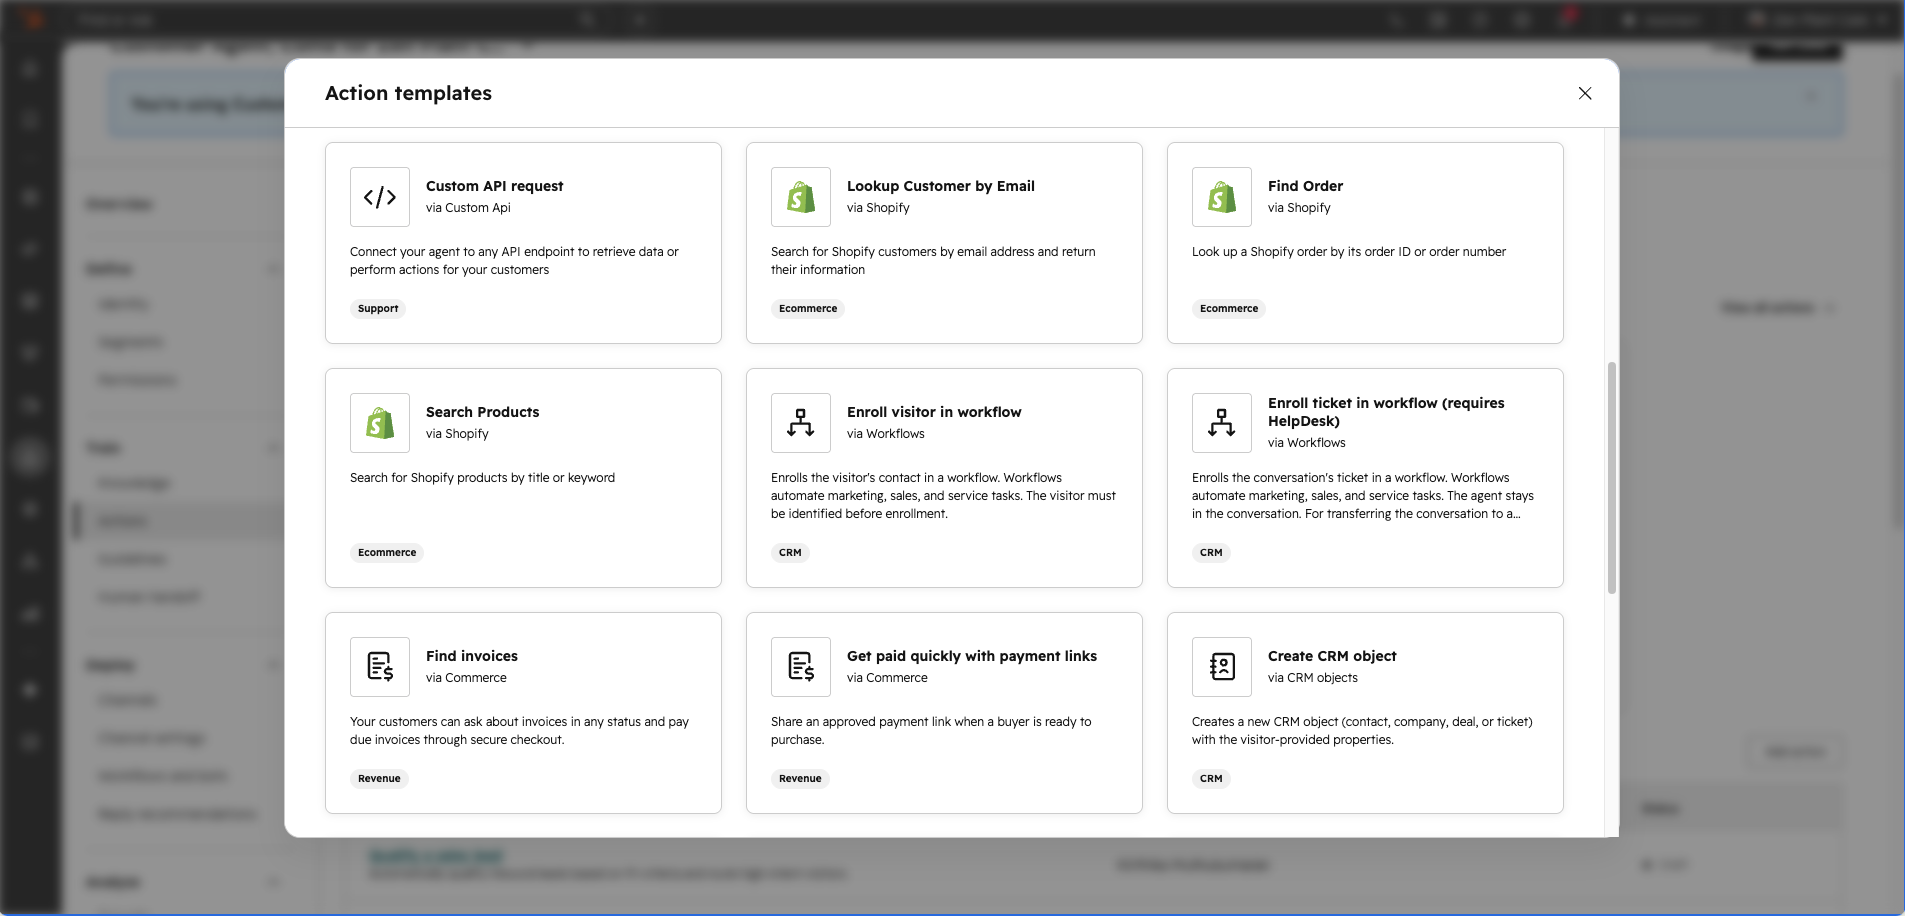Click 'via Workflows' under Enroll visitor in workflow
Image resolution: width=1905 pixels, height=916 pixels.
(886, 434)
